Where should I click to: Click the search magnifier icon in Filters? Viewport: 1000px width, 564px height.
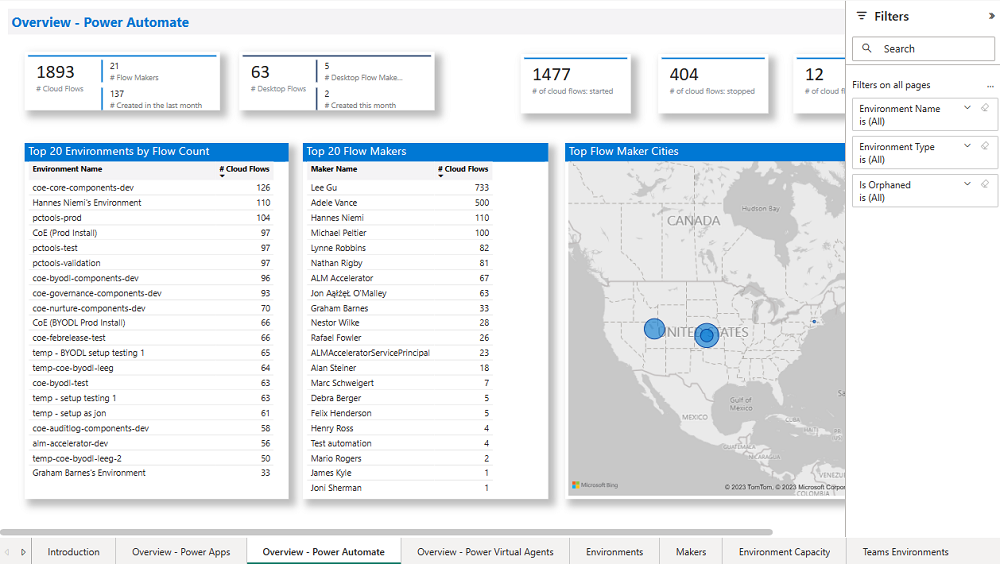pyautogui.click(x=867, y=48)
